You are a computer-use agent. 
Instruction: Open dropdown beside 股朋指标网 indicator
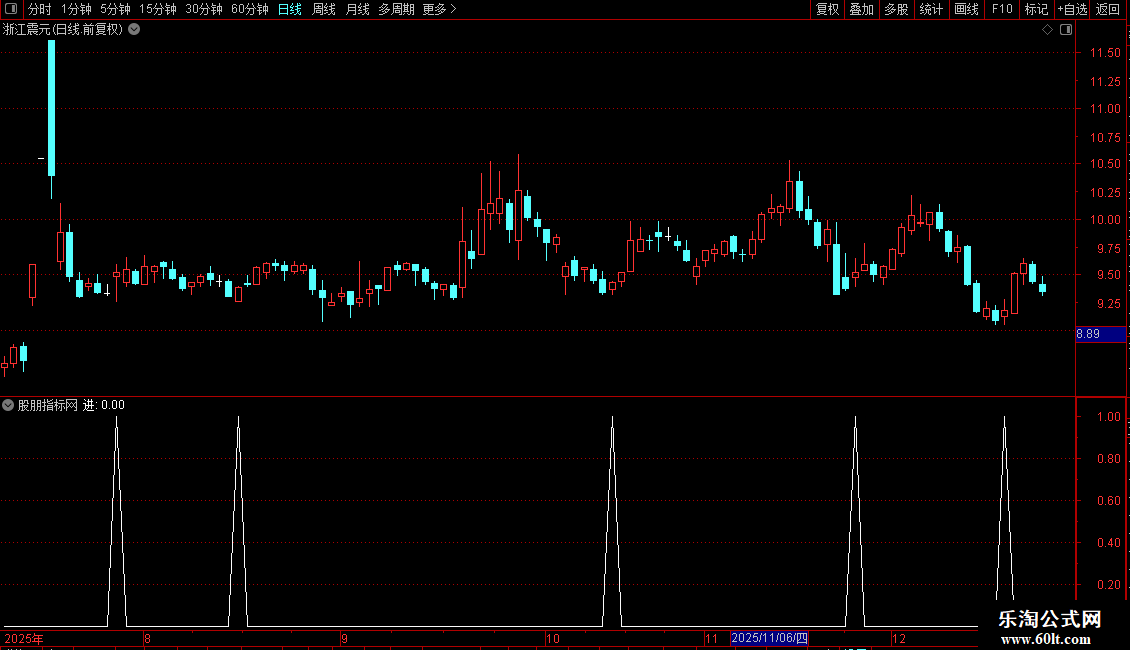click(x=8, y=405)
